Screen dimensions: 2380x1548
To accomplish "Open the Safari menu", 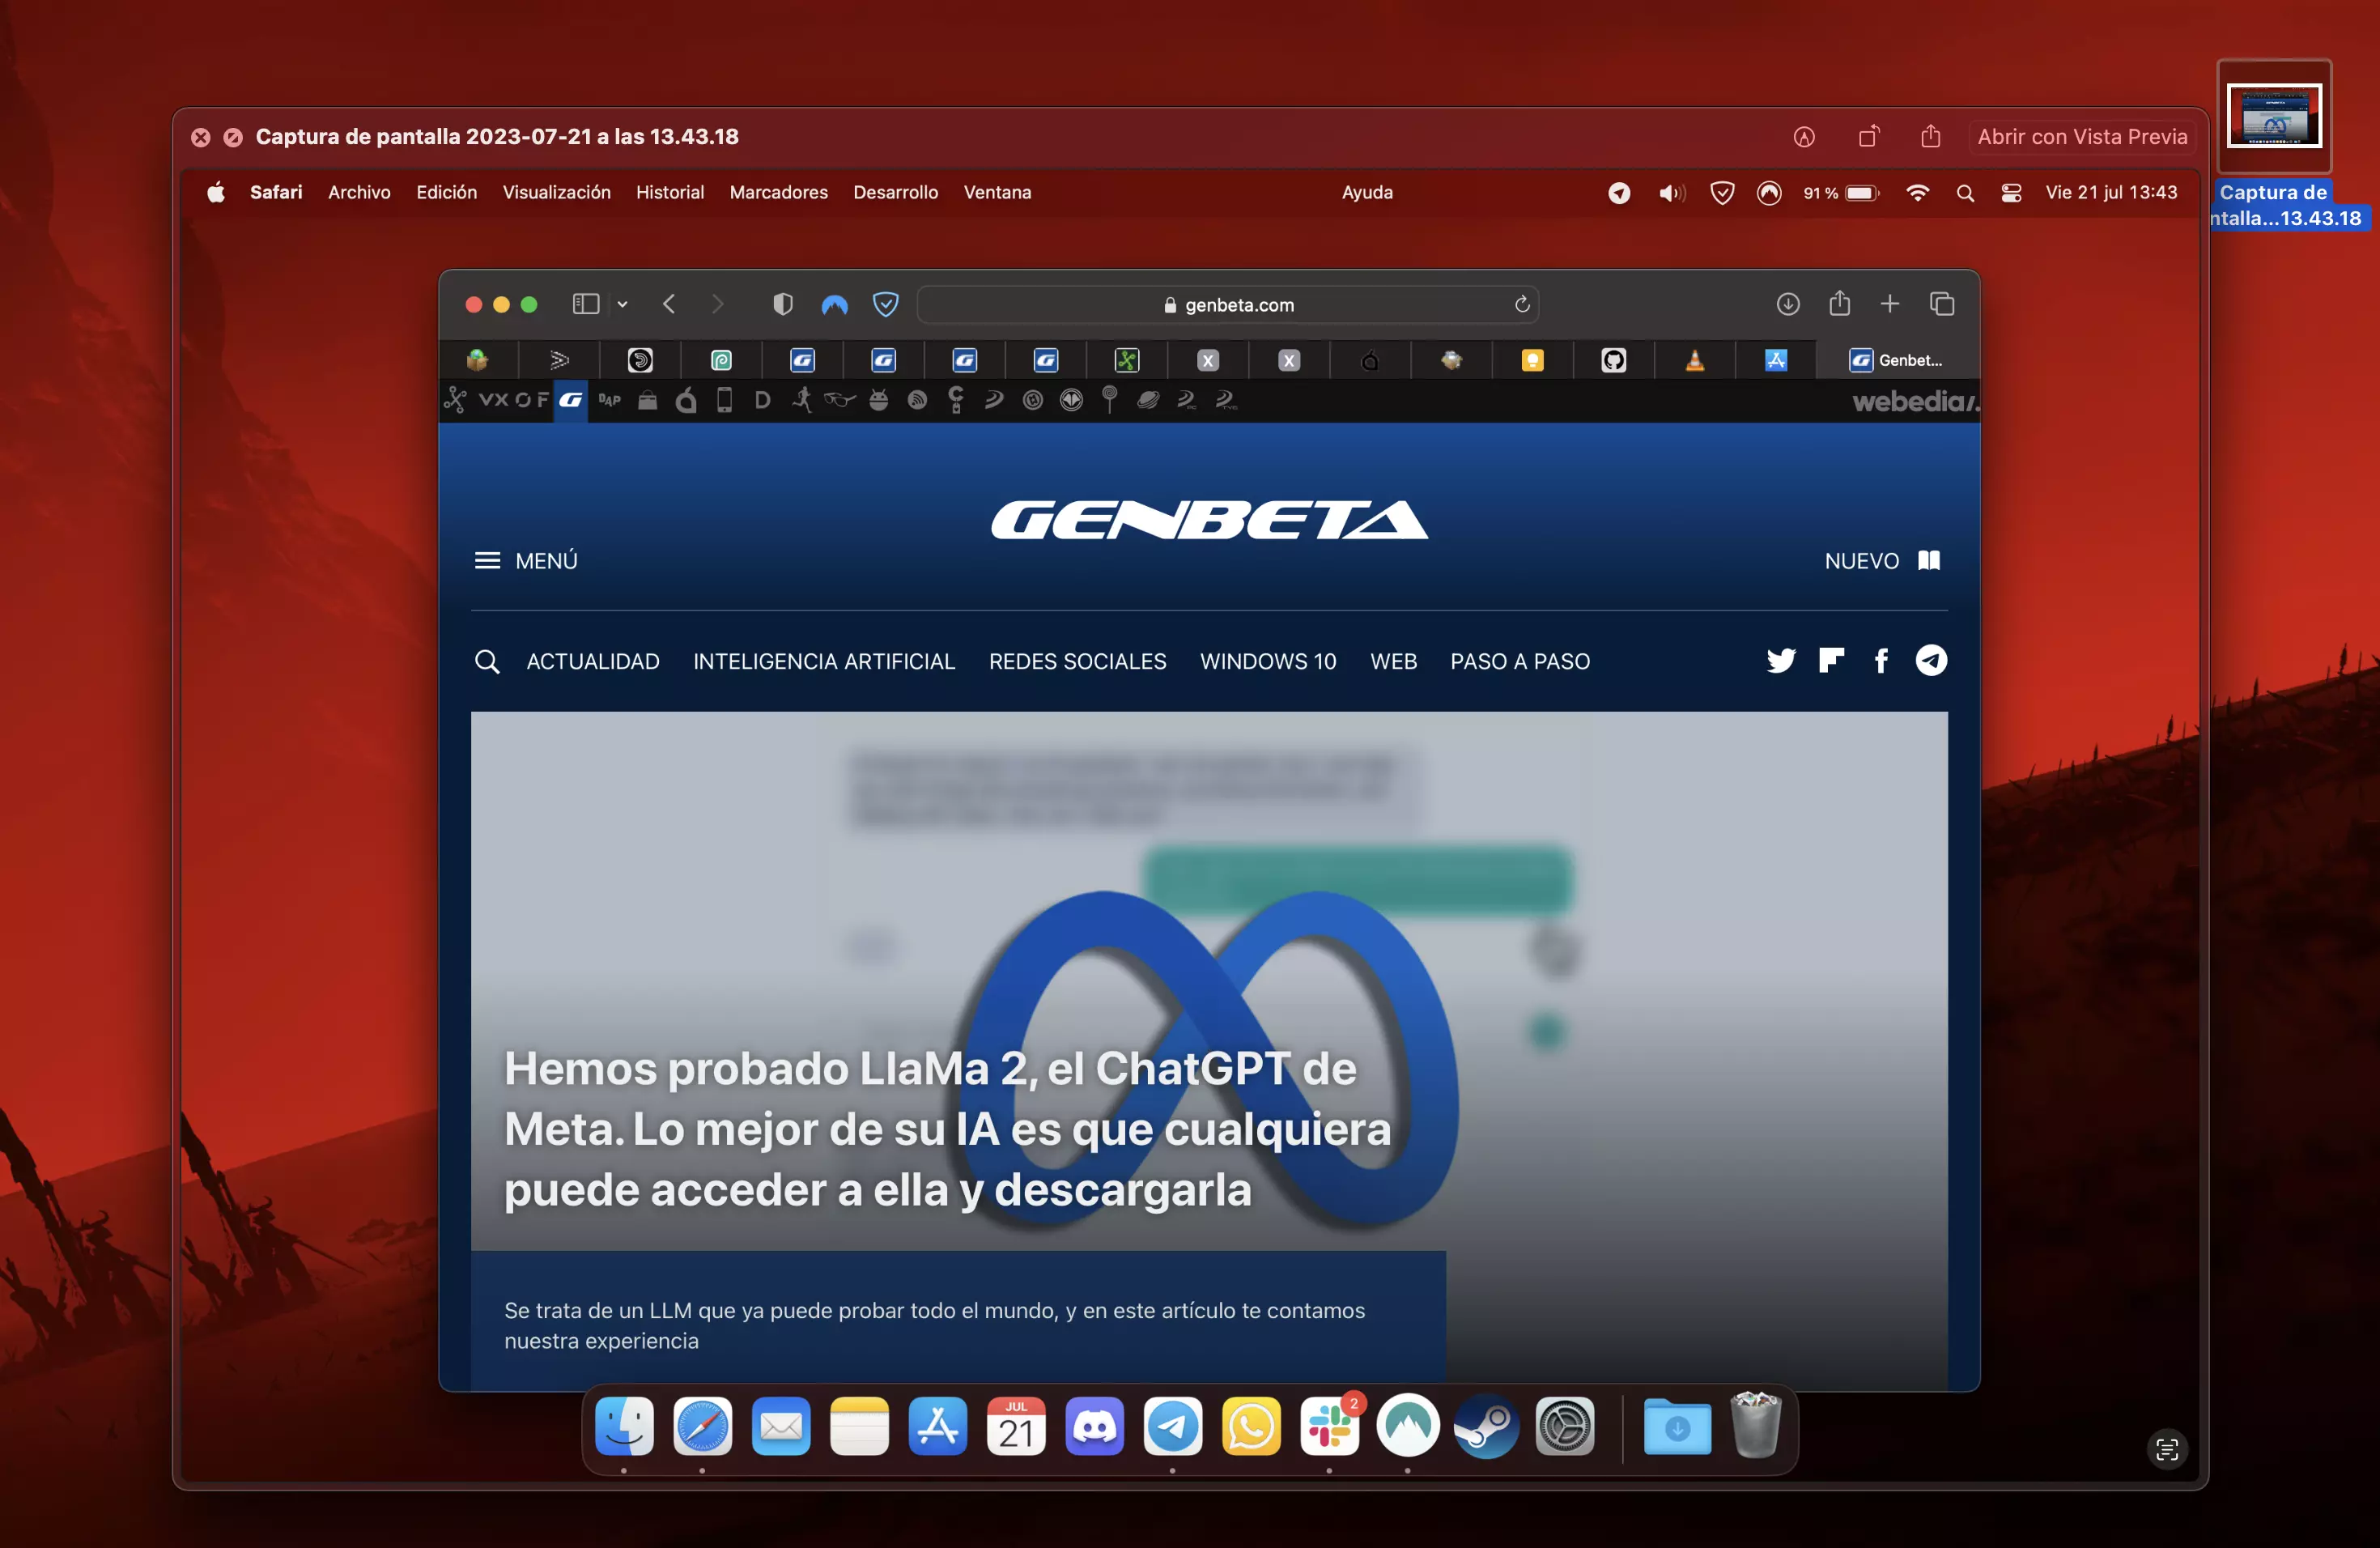I will pyautogui.click(x=276, y=192).
